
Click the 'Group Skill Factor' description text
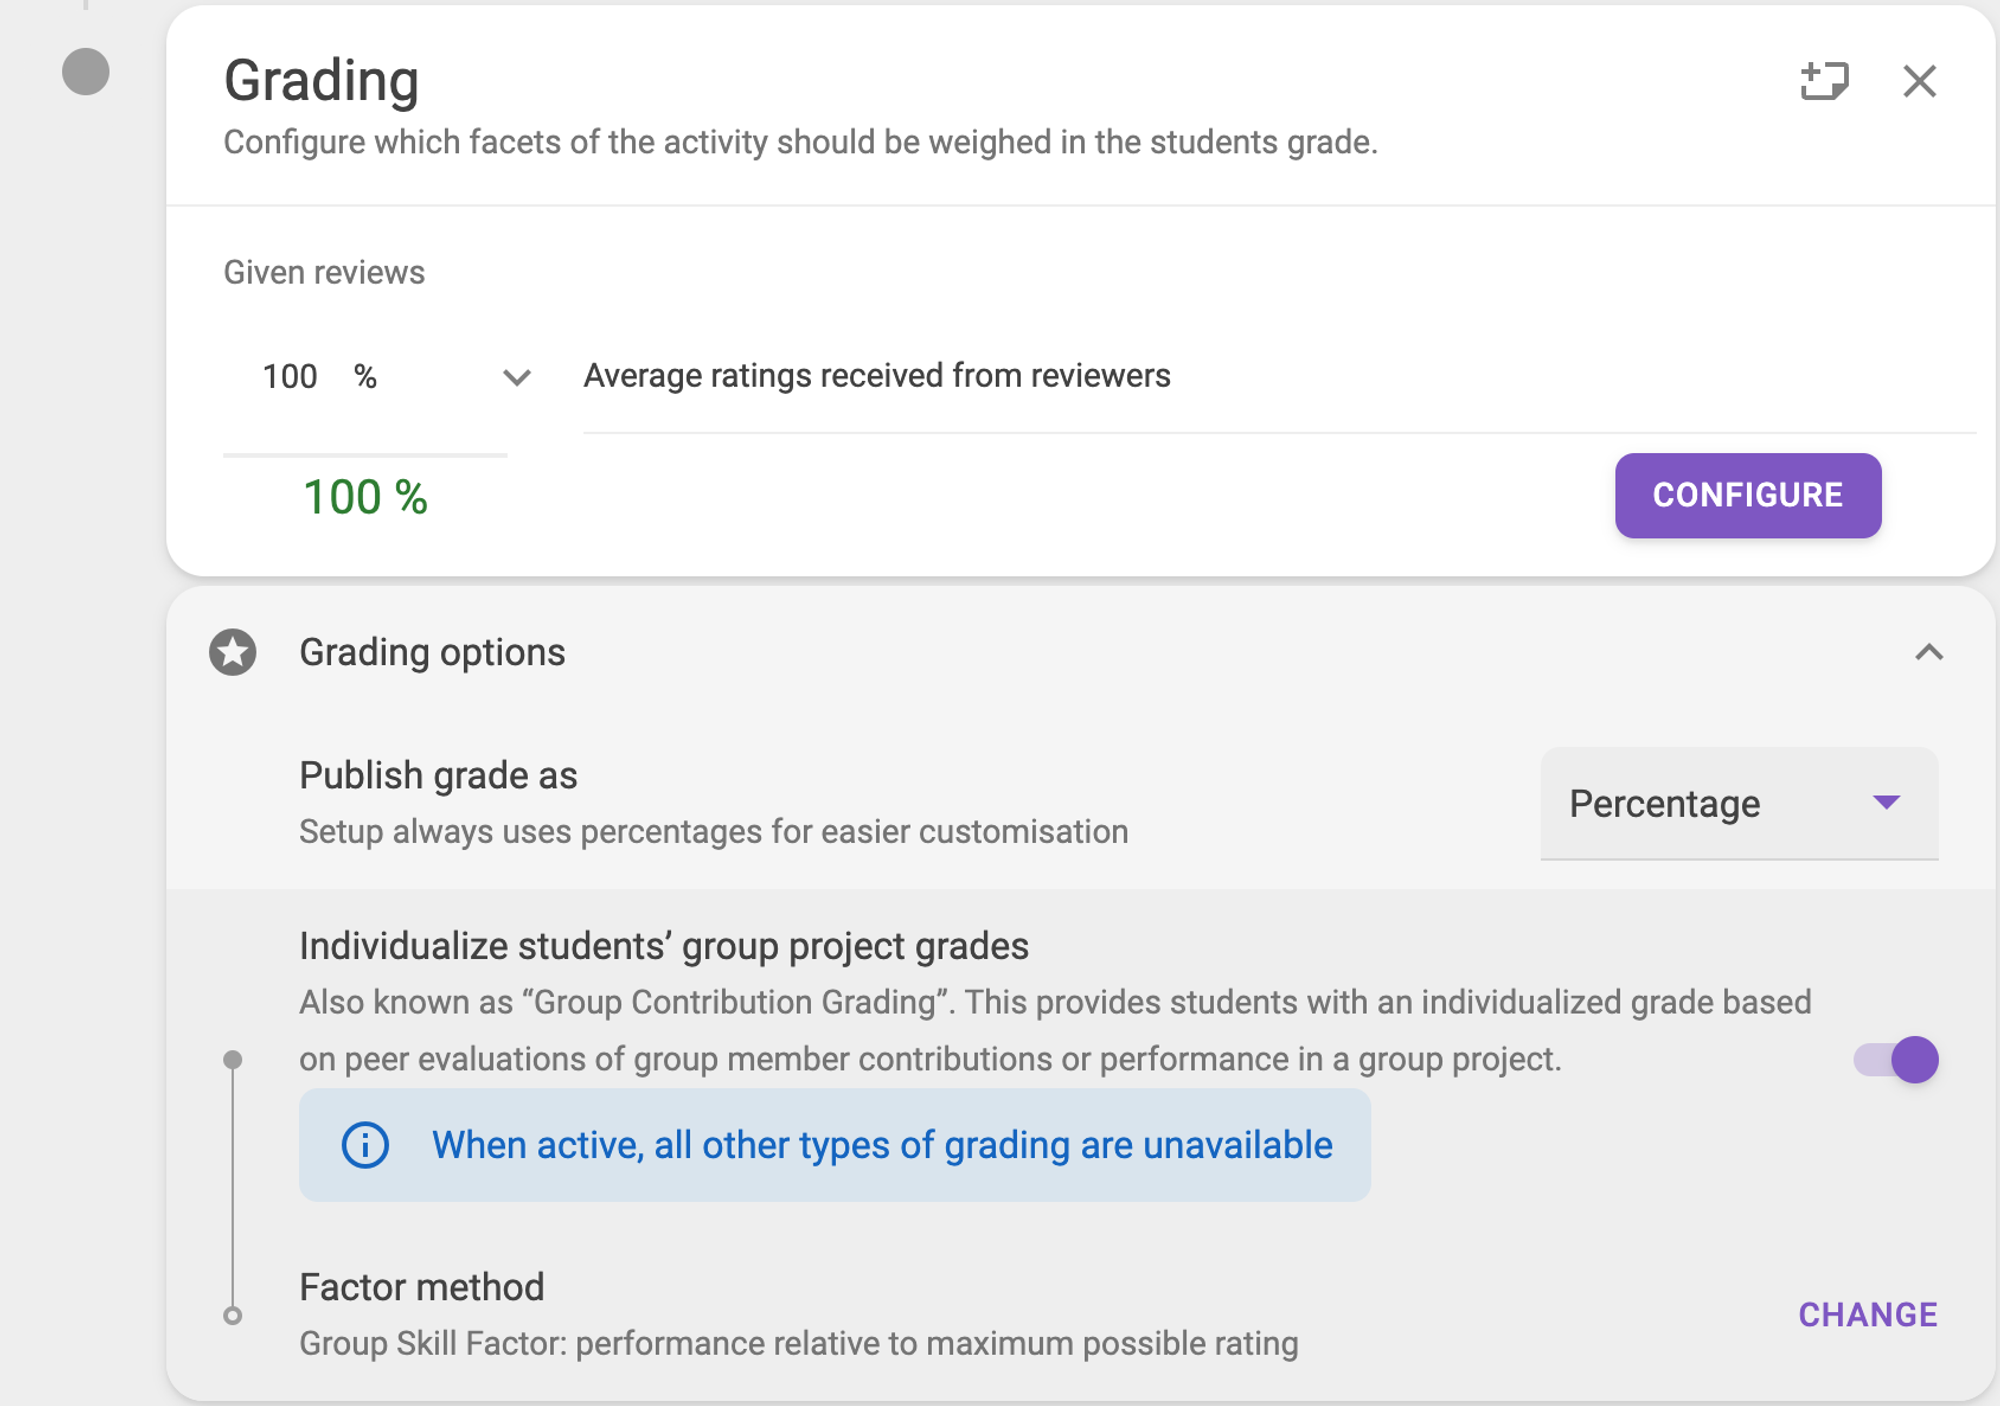click(x=799, y=1343)
